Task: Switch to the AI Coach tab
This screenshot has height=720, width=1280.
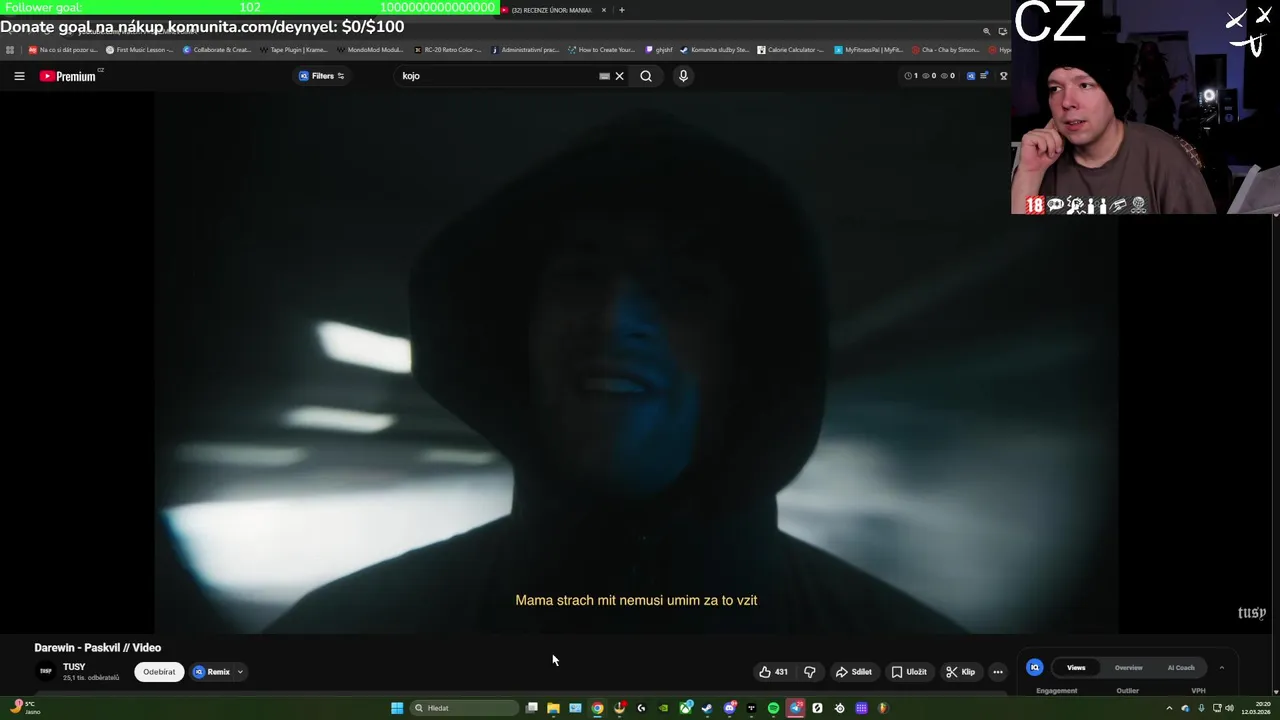Action: tap(1181, 668)
